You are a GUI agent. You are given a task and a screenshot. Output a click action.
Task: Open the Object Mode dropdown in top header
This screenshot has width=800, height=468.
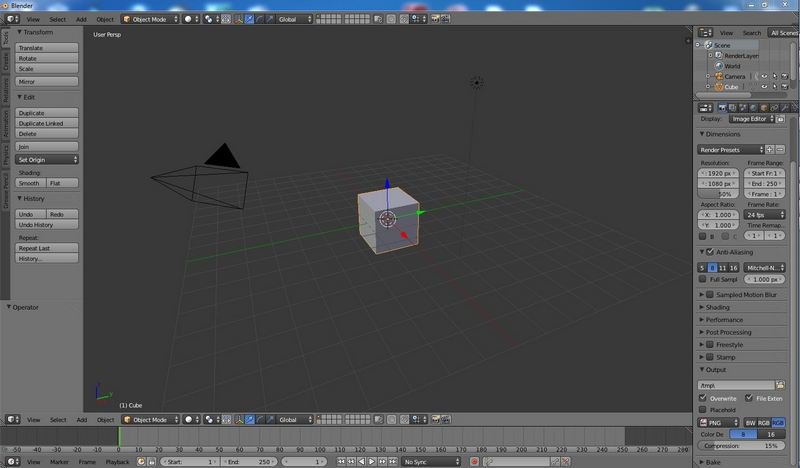150,19
